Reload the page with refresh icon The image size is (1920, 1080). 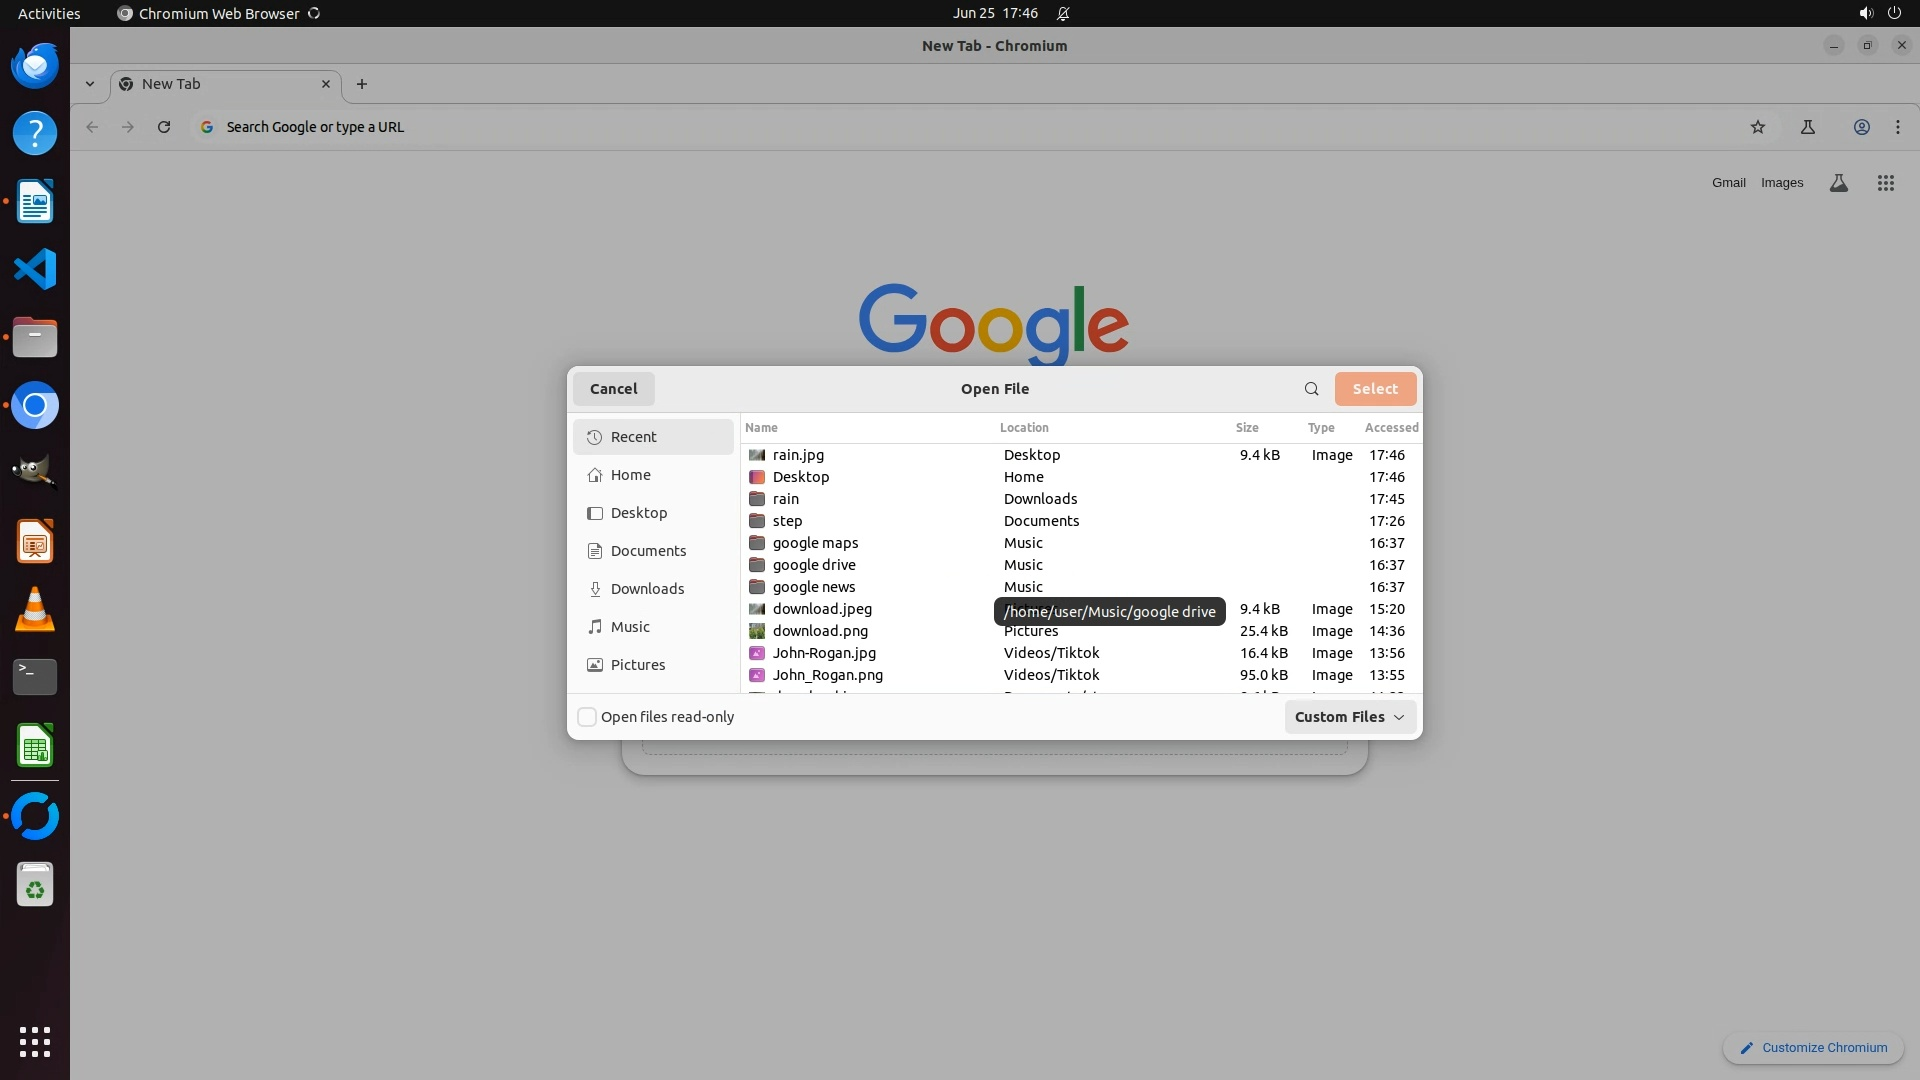[x=164, y=127]
